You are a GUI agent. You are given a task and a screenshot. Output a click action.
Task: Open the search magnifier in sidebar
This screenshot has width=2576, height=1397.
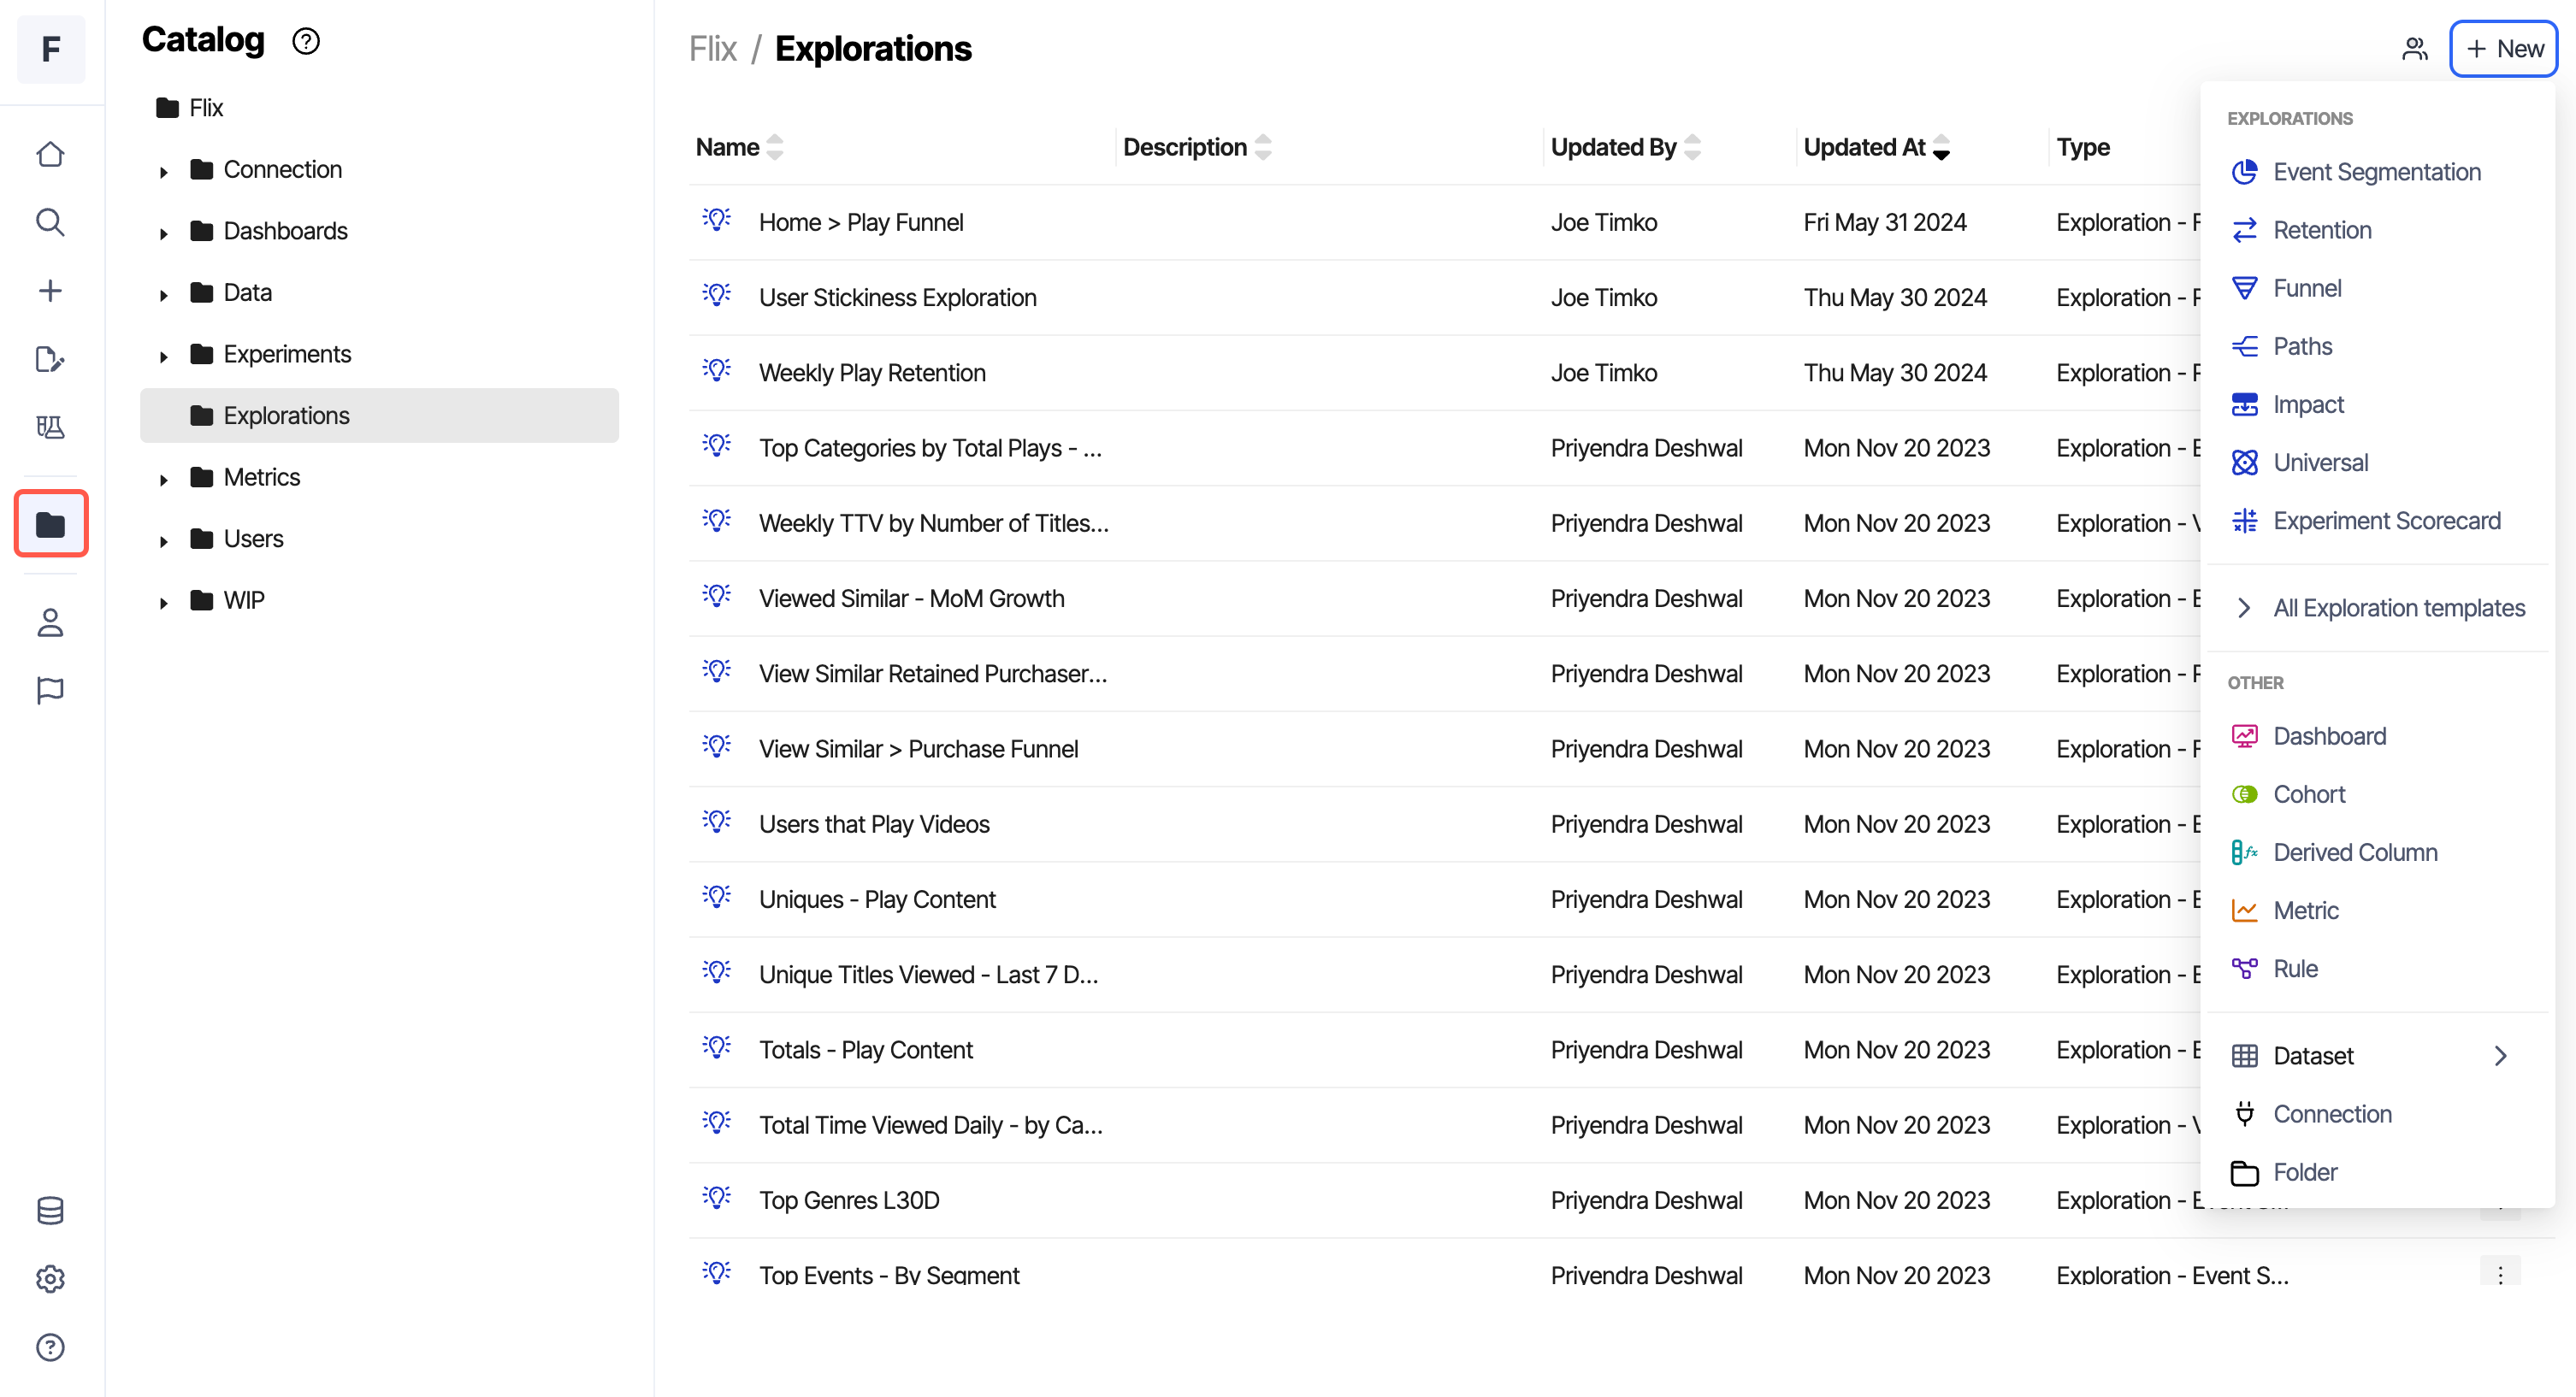point(50,222)
